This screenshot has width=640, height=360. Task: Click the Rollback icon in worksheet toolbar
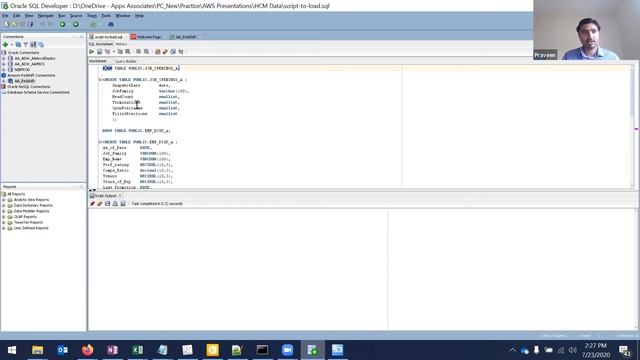pyautogui.click(x=146, y=52)
